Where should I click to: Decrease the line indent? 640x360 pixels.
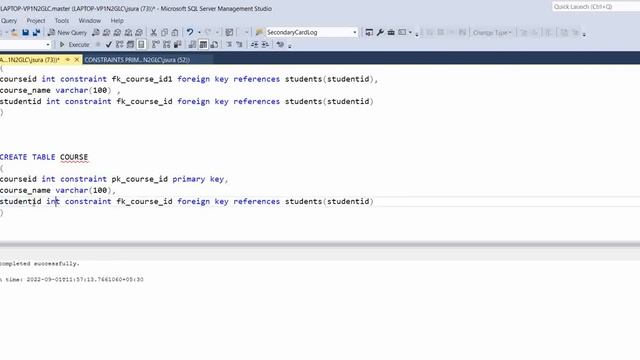click(254, 44)
